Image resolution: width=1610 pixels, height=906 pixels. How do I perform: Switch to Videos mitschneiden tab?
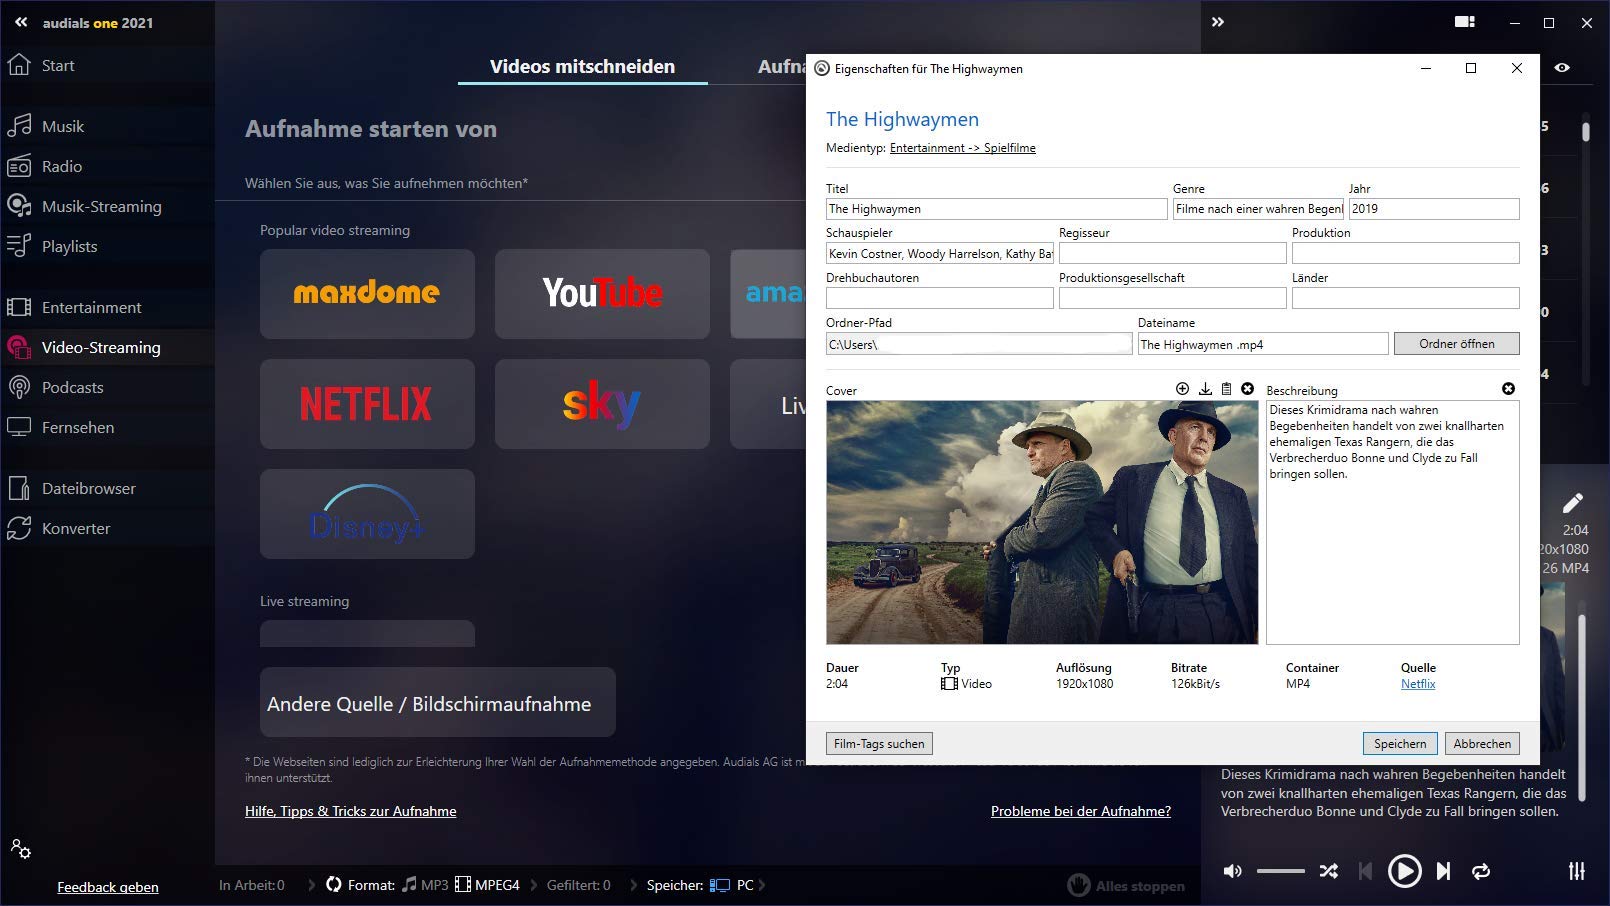click(x=582, y=66)
